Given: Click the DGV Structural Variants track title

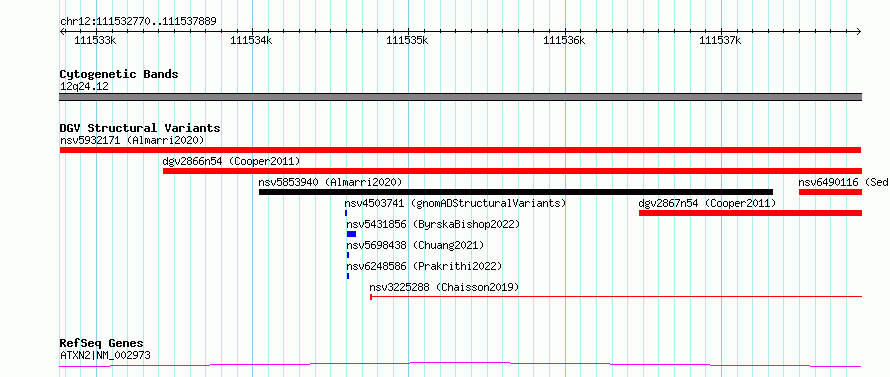Looking at the screenshot, I should pyautogui.click(x=140, y=128).
